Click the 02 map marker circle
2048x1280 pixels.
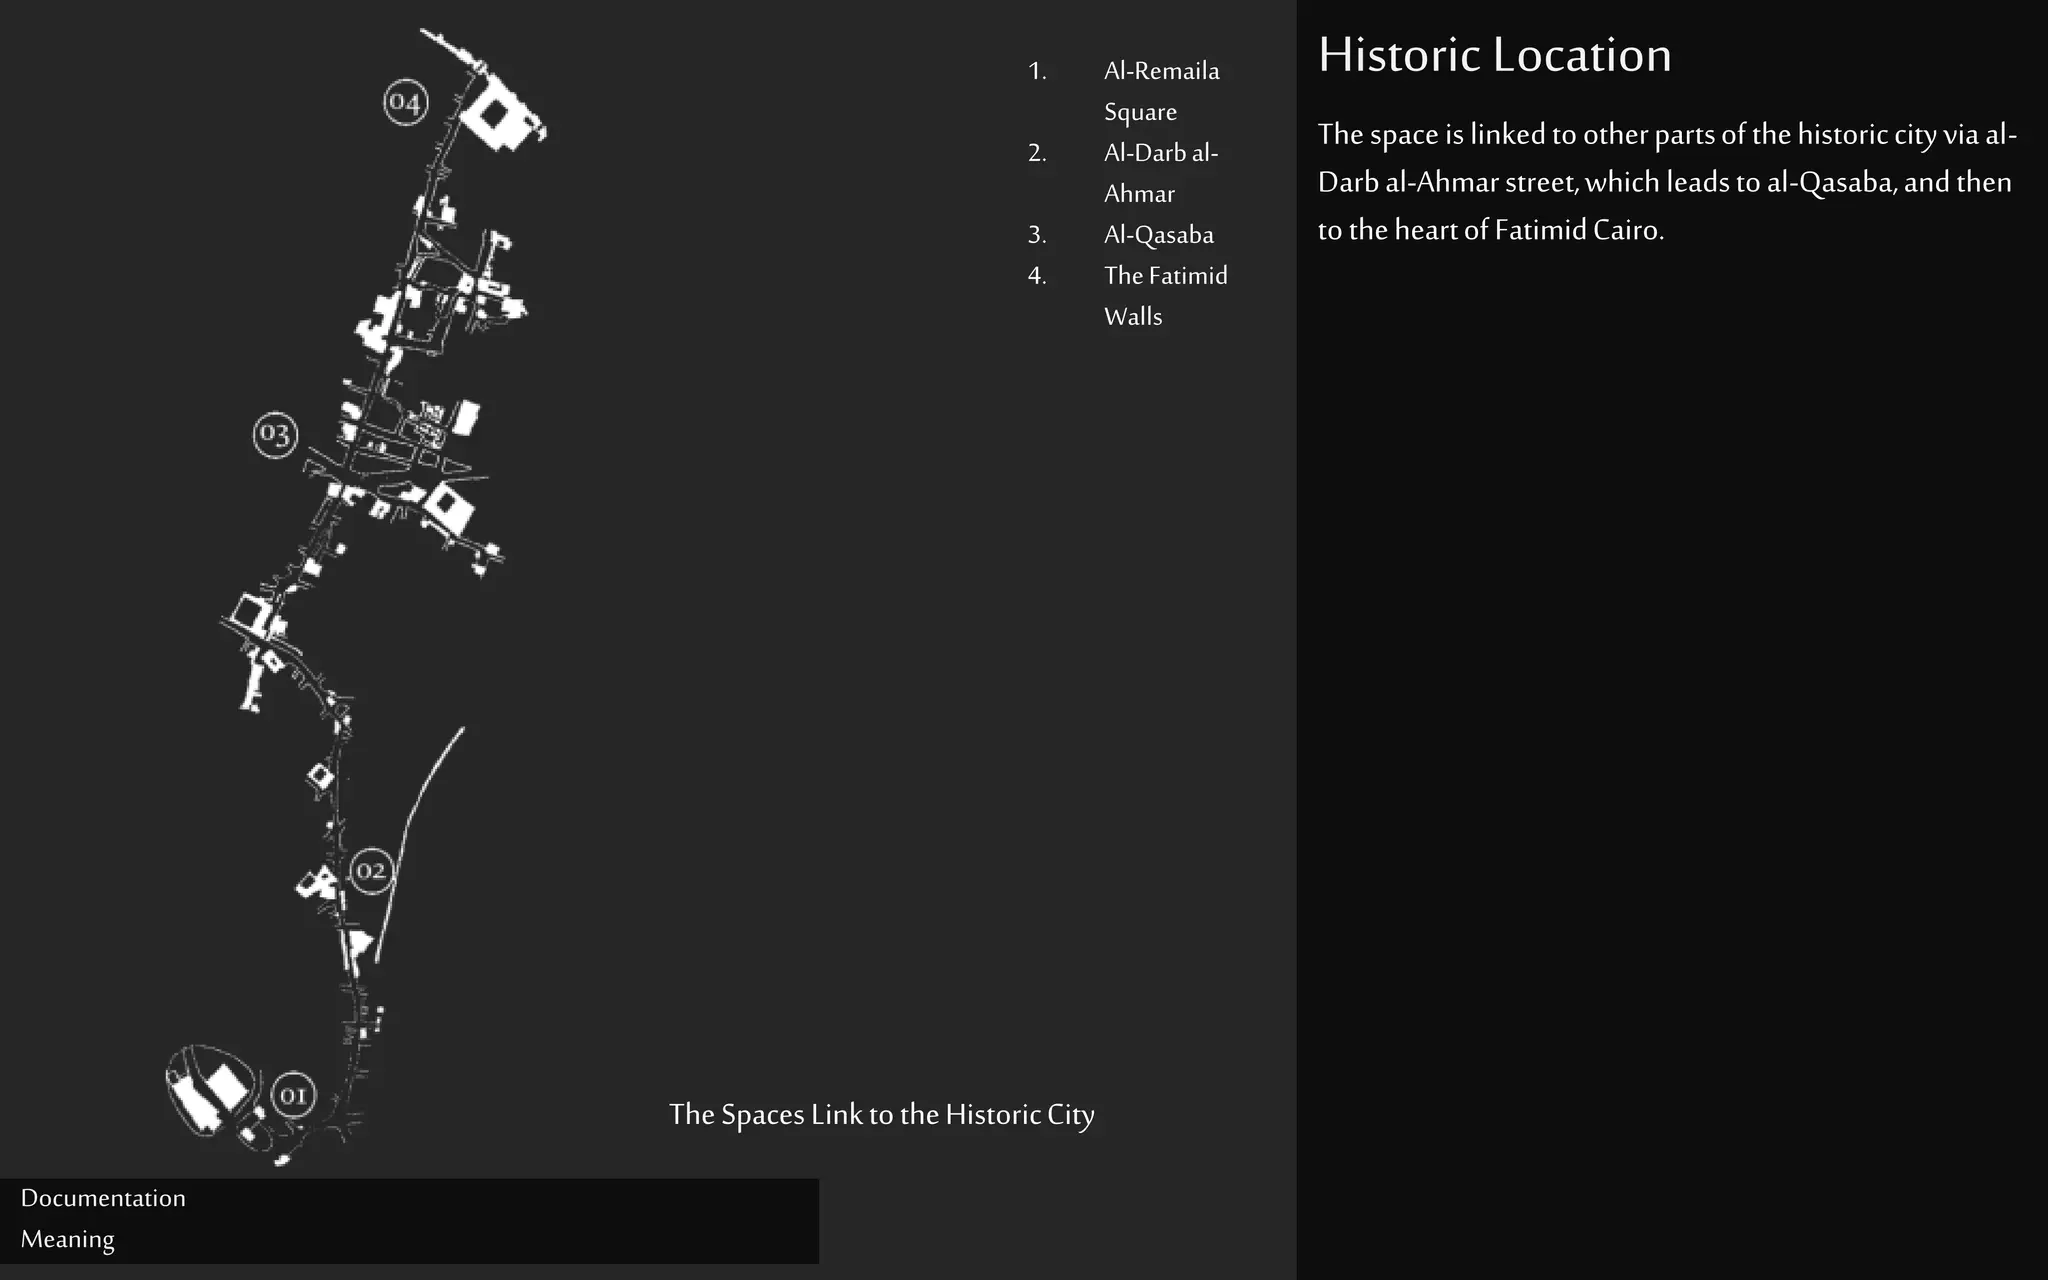(x=371, y=870)
